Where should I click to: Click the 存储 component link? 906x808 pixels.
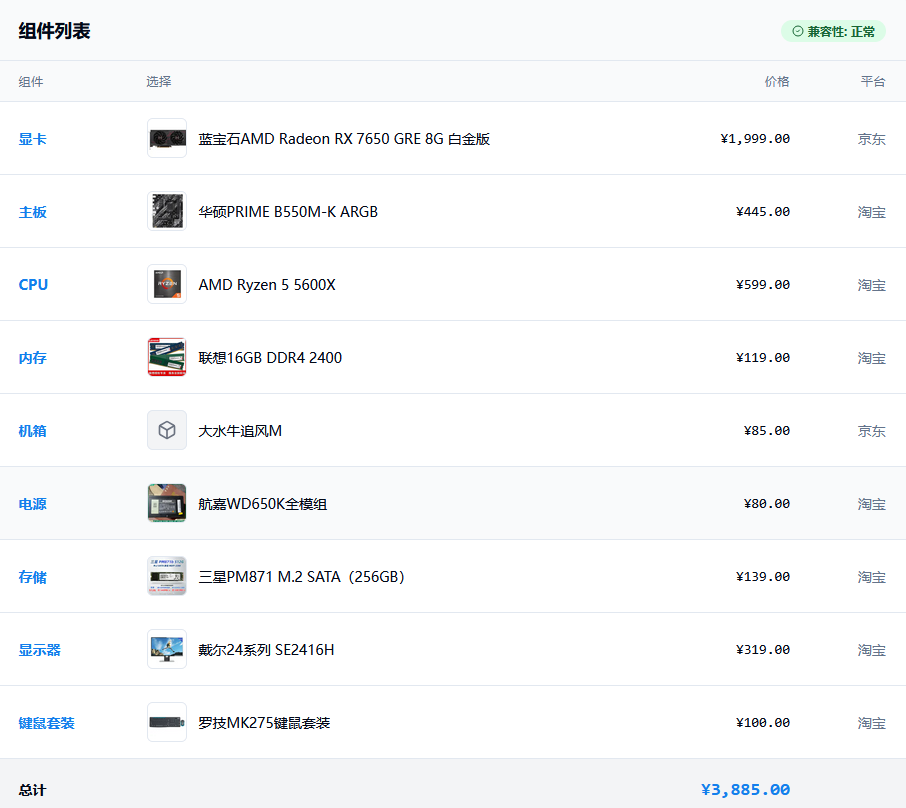click(x=32, y=577)
